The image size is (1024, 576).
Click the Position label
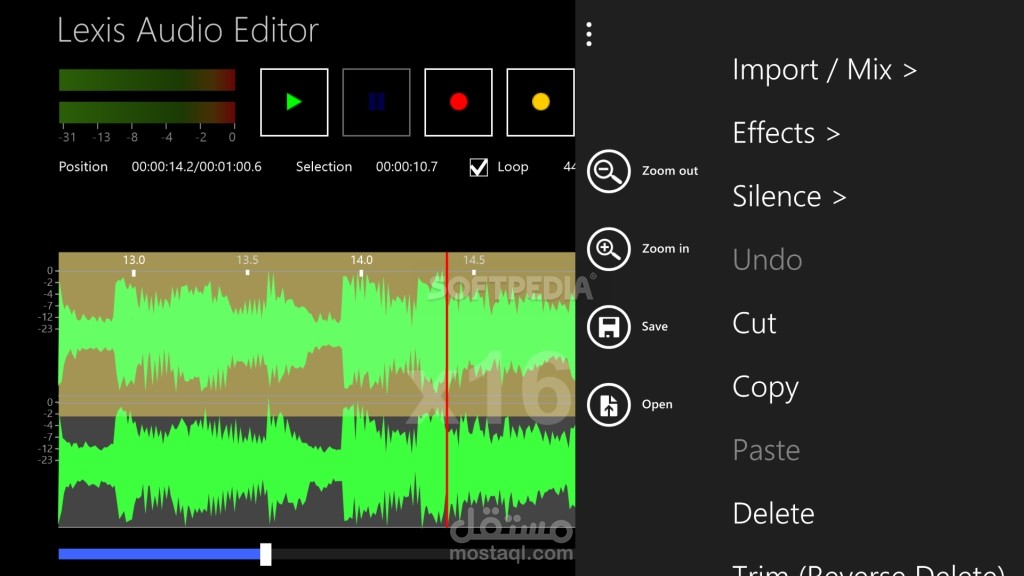pos(83,167)
